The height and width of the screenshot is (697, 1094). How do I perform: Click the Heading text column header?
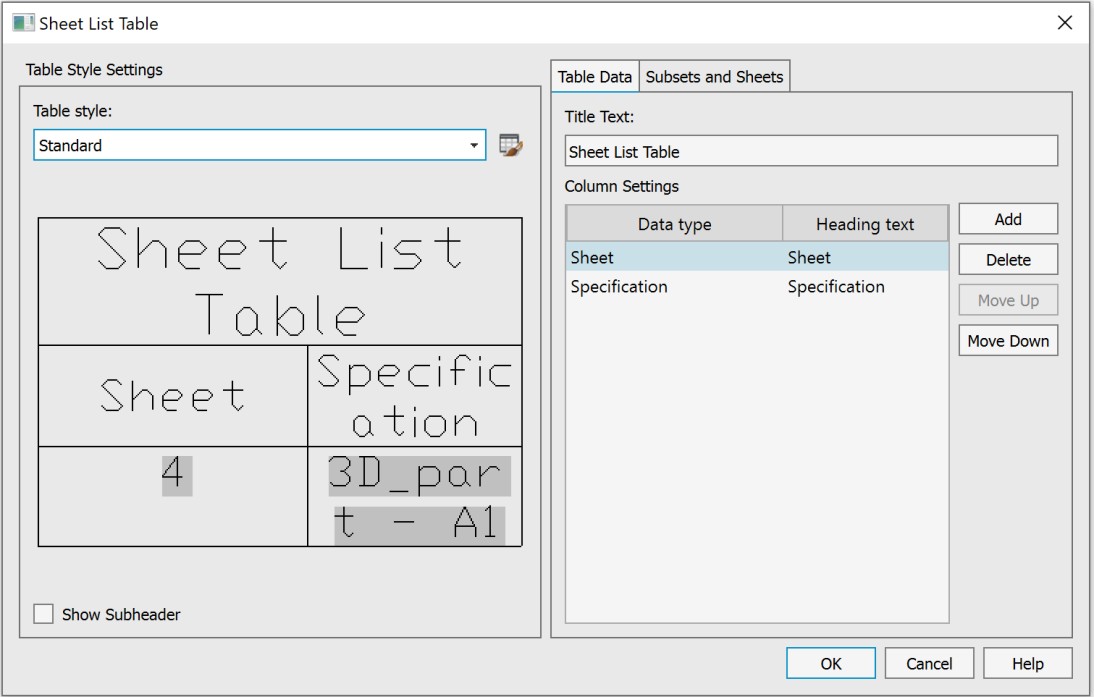[865, 224]
